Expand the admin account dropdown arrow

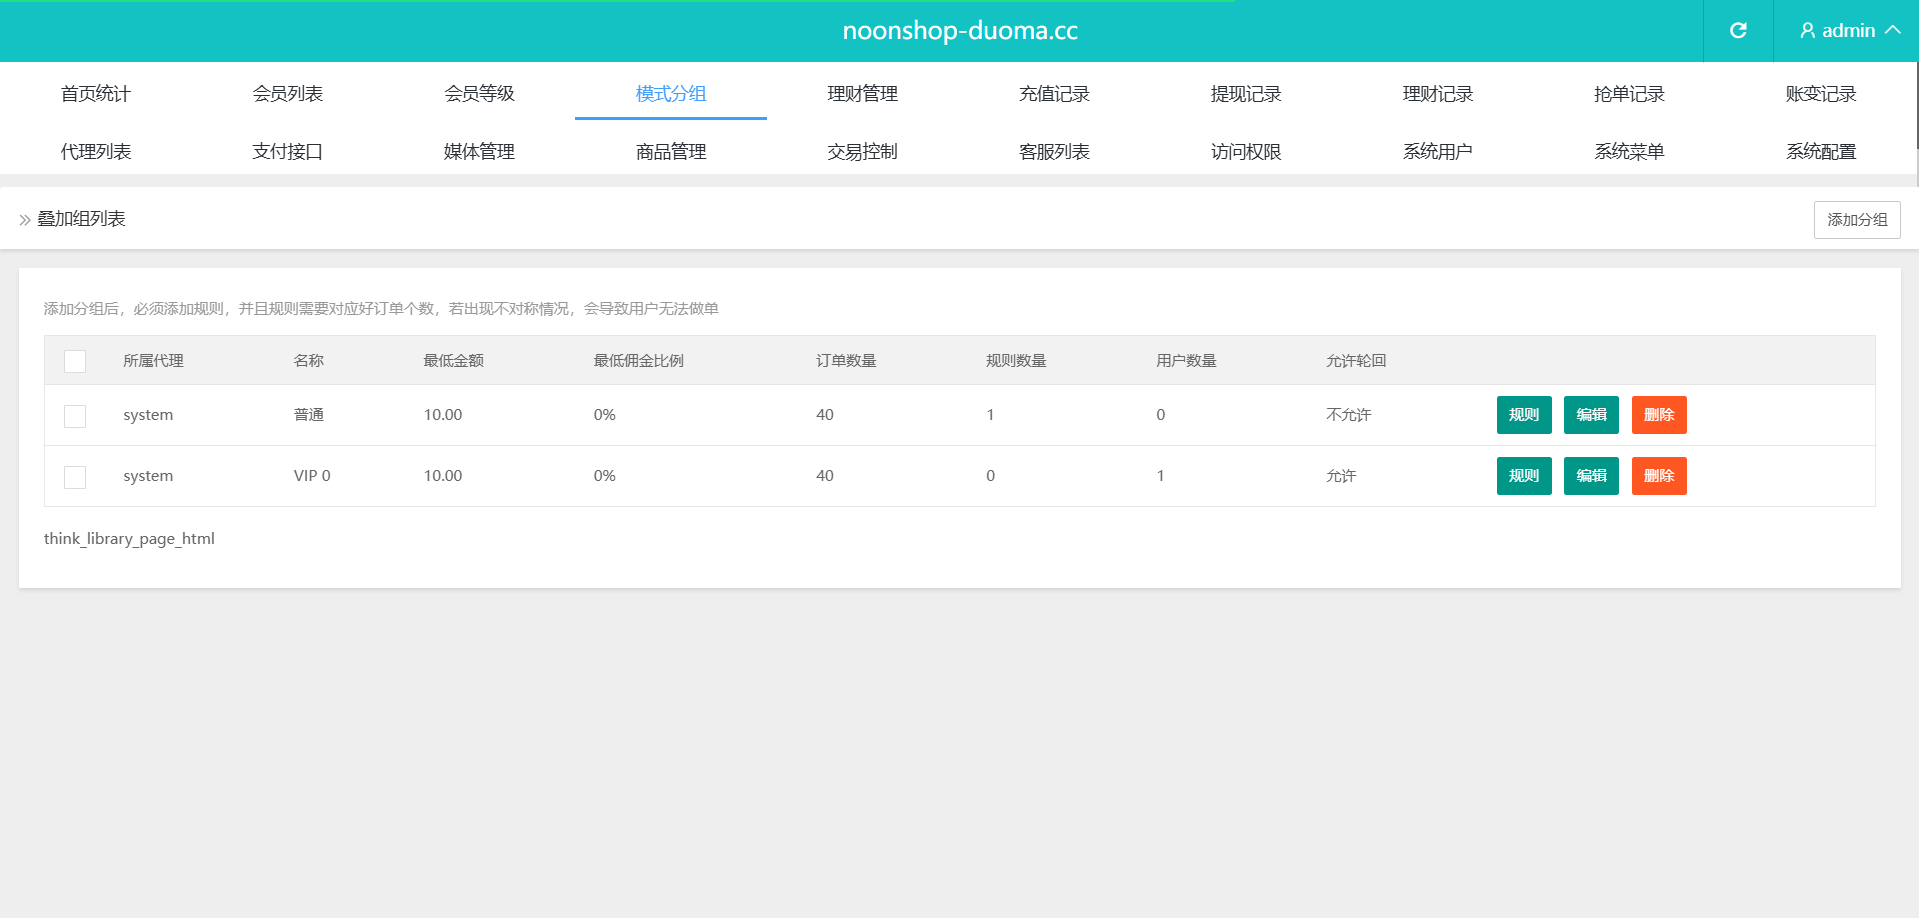pyautogui.click(x=1893, y=31)
